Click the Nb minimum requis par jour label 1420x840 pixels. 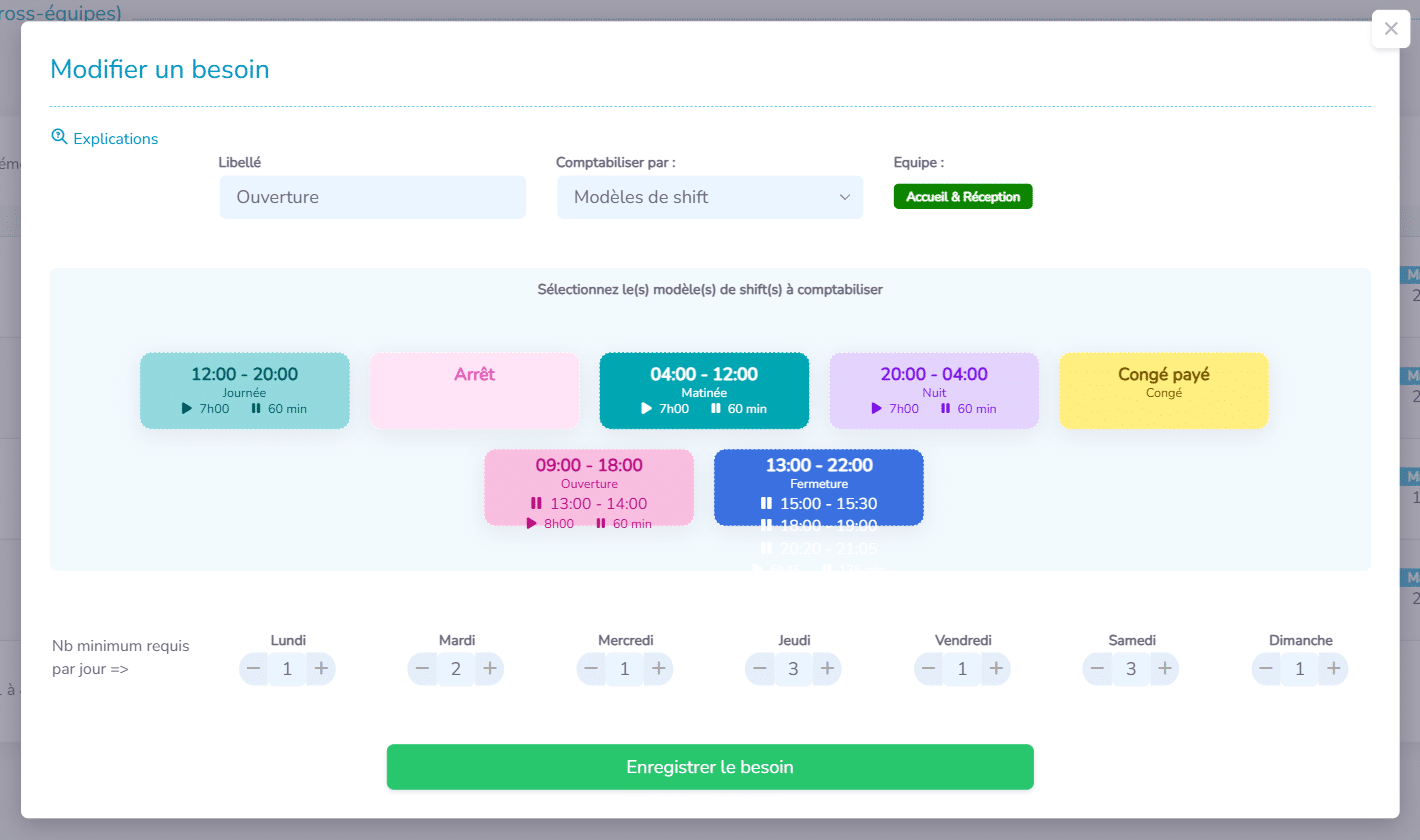tap(120, 657)
